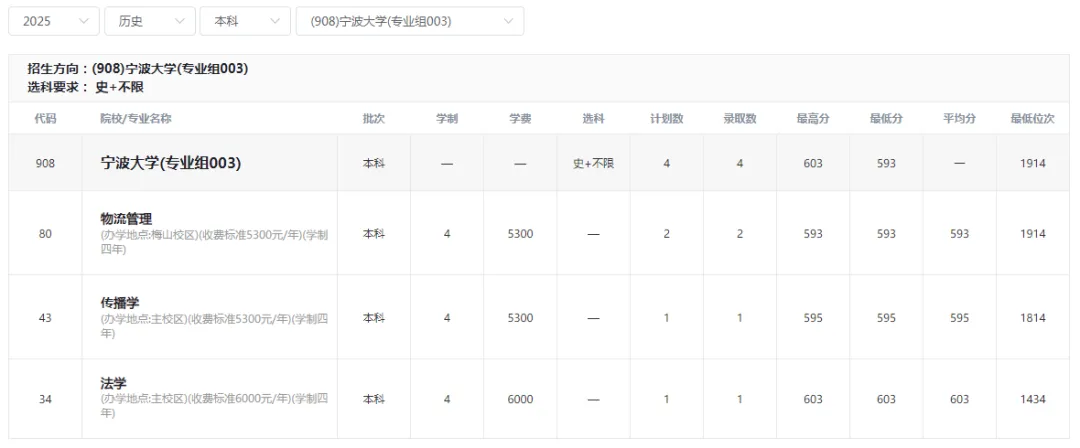
Task: Click the 平均分 column header
Action: click(959, 119)
